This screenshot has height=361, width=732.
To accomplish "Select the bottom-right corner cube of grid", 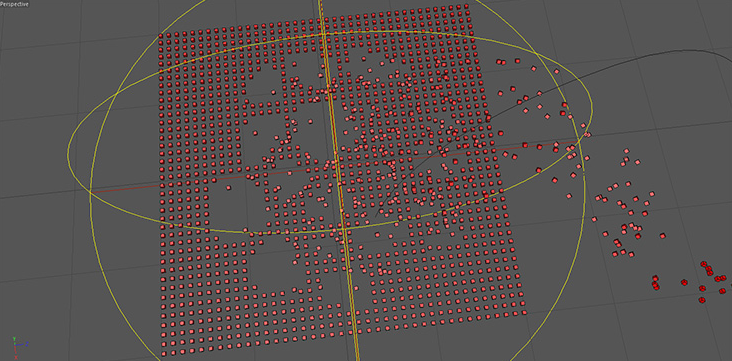I will [x=523, y=312].
